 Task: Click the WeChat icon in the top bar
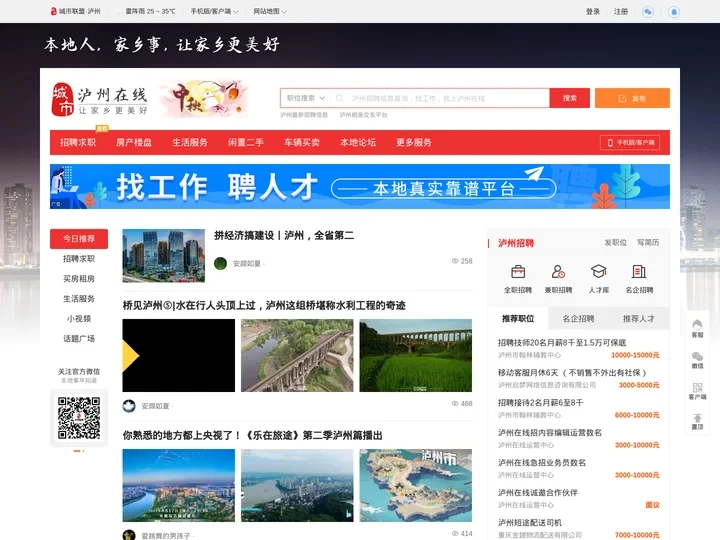(648, 11)
